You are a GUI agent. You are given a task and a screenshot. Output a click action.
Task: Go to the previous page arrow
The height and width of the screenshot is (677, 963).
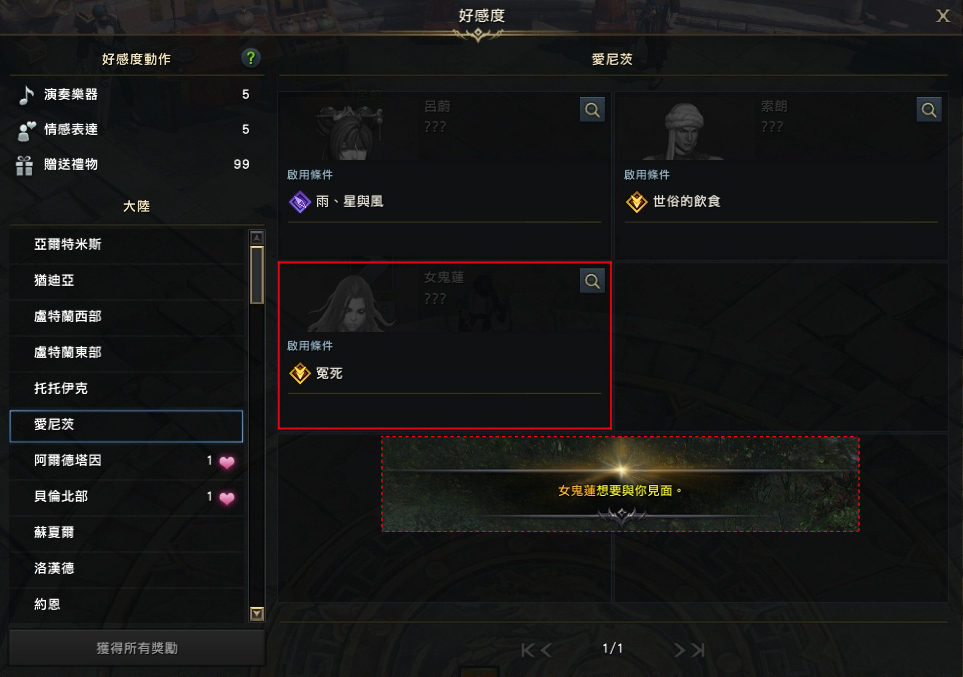pyautogui.click(x=546, y=650)
